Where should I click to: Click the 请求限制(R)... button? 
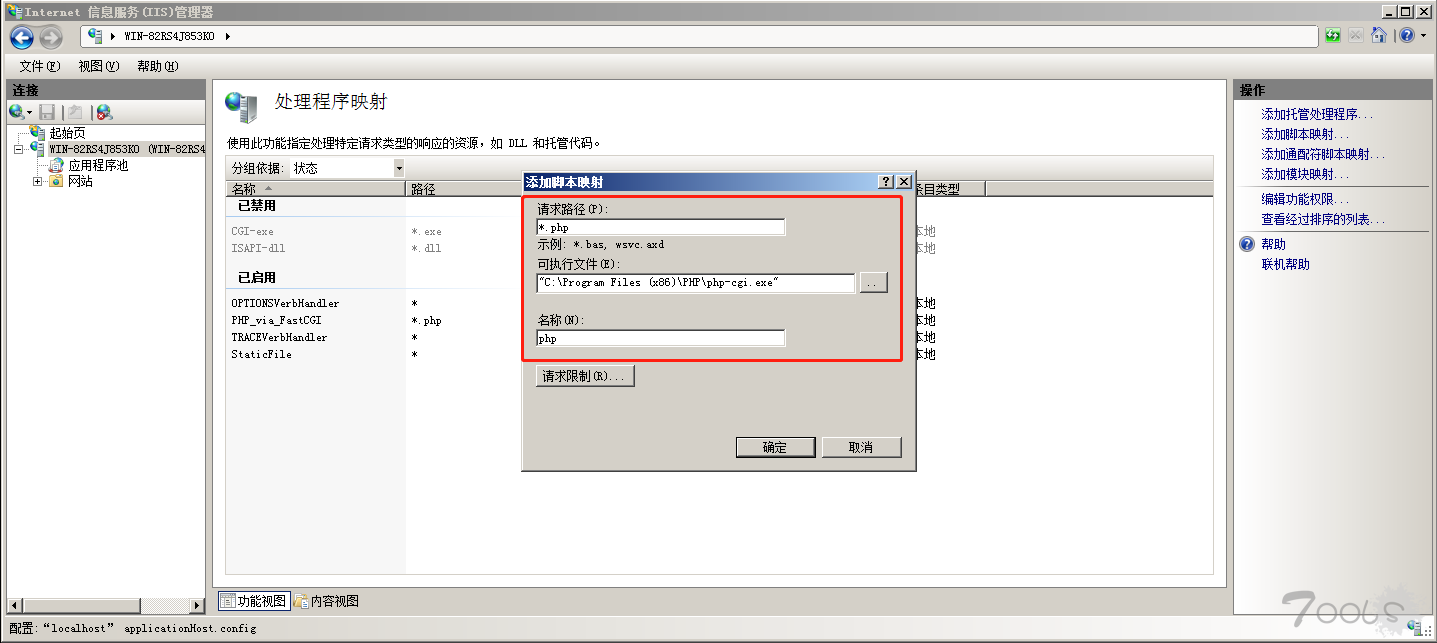click(586, 377)
